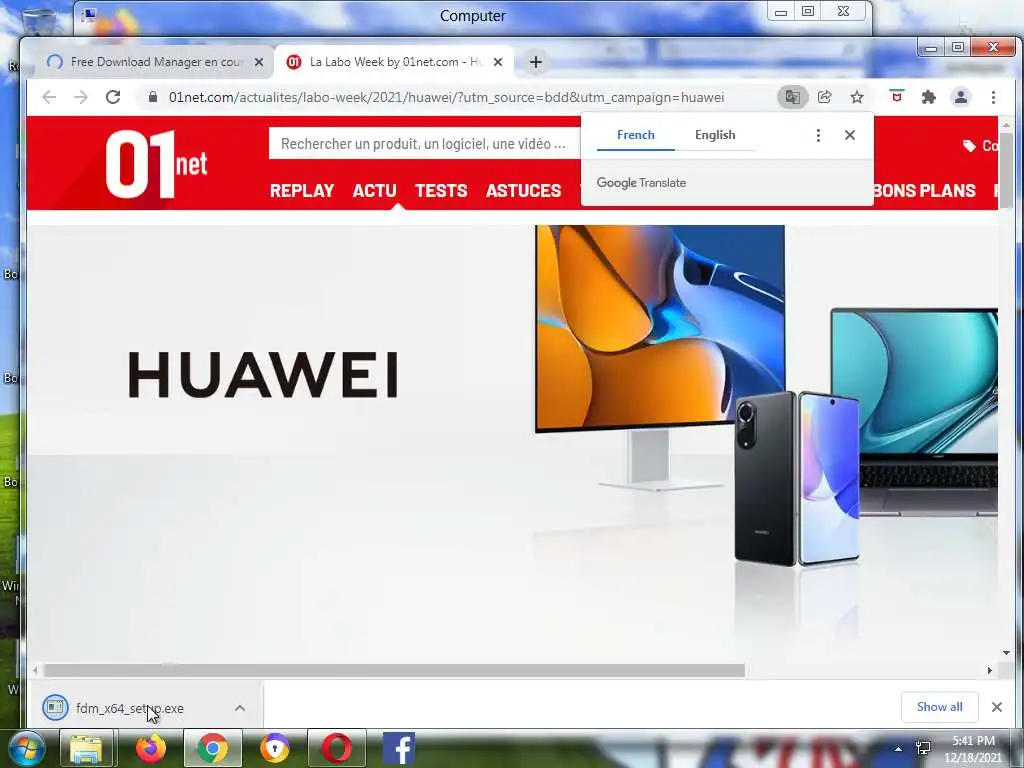Open the BONS PLANS menu section
This screenshot has width=1024, height=768.
click(x=924, y=191)
